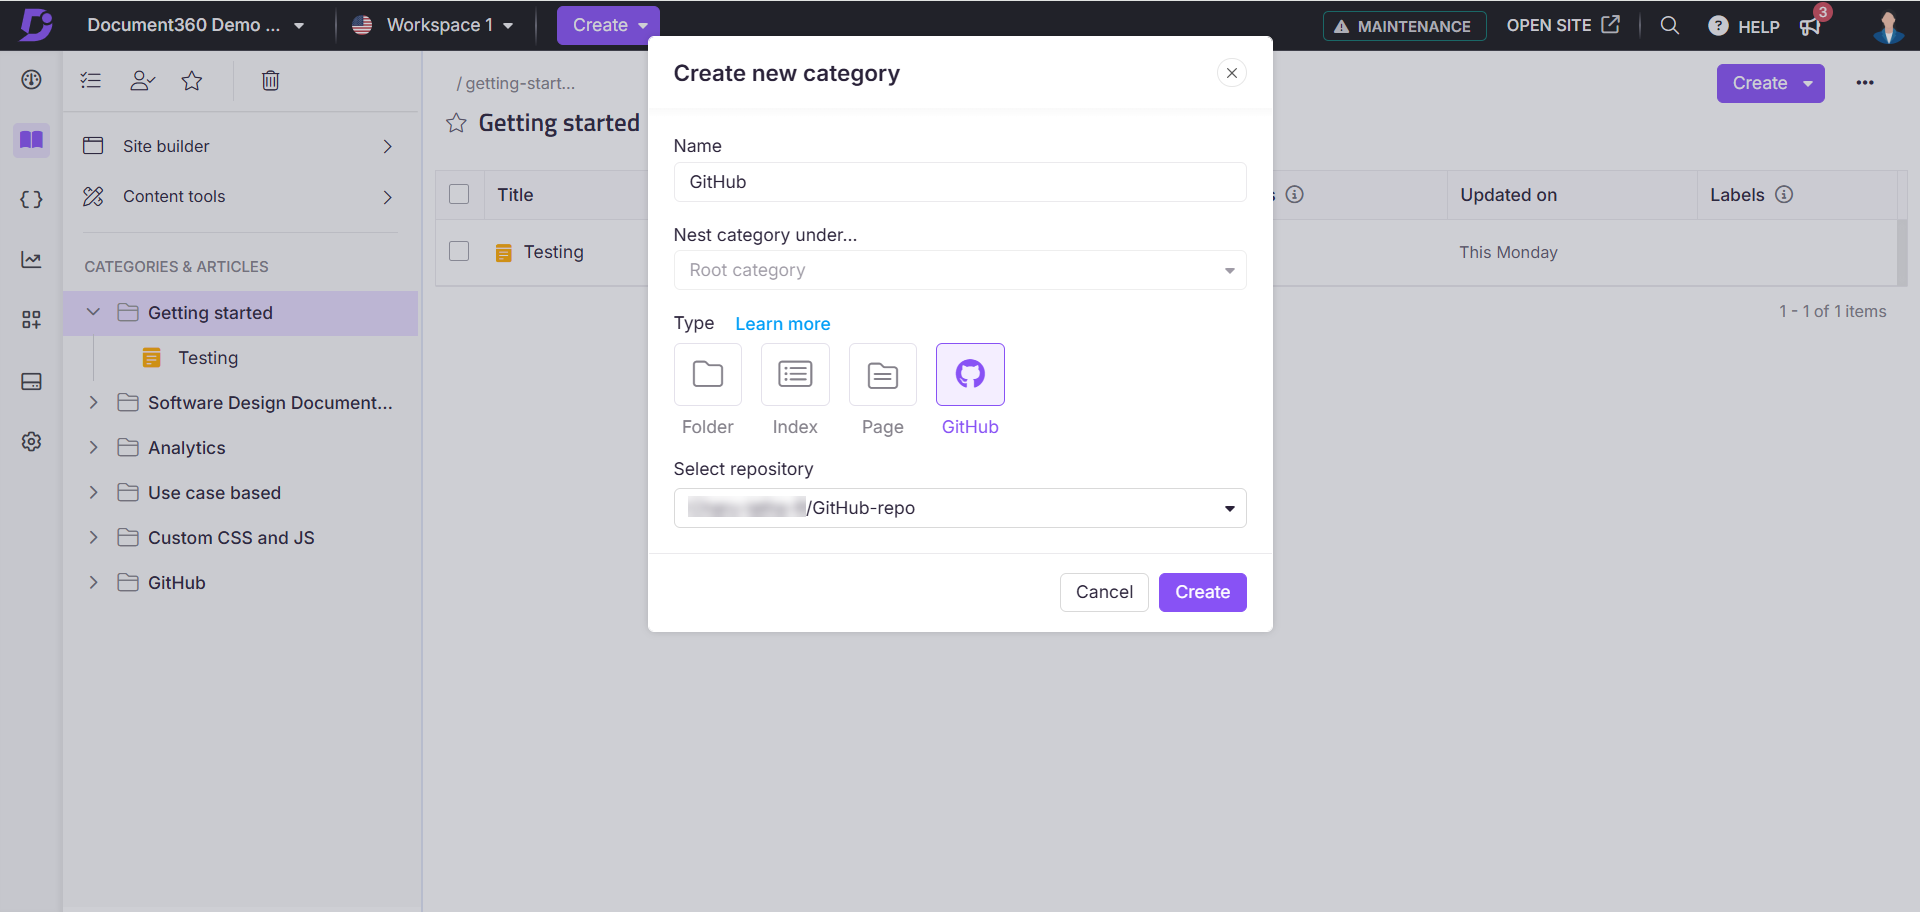Close the Create new category dialog

point(1232,73)
